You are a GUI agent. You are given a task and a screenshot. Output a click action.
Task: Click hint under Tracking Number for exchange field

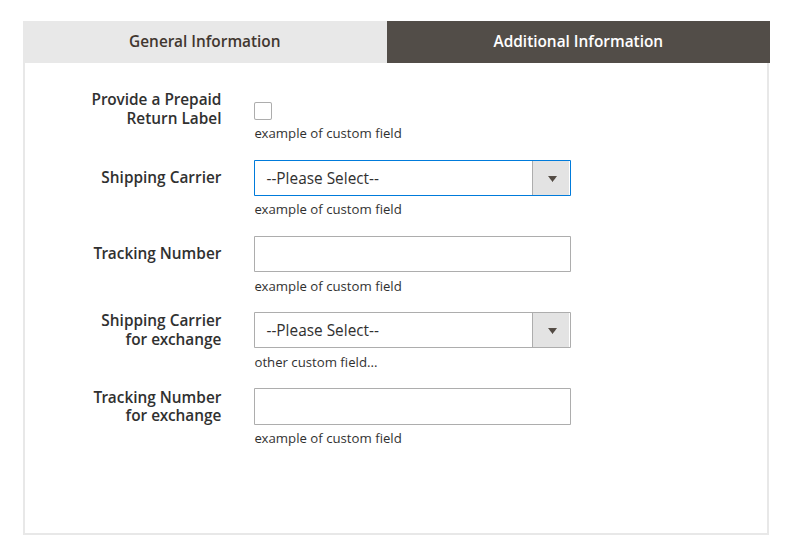(328, 439)
